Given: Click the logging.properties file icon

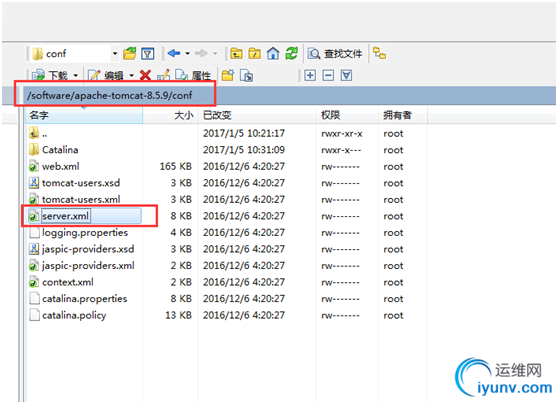Looking at the screenshot, I should tap(34, 233).
